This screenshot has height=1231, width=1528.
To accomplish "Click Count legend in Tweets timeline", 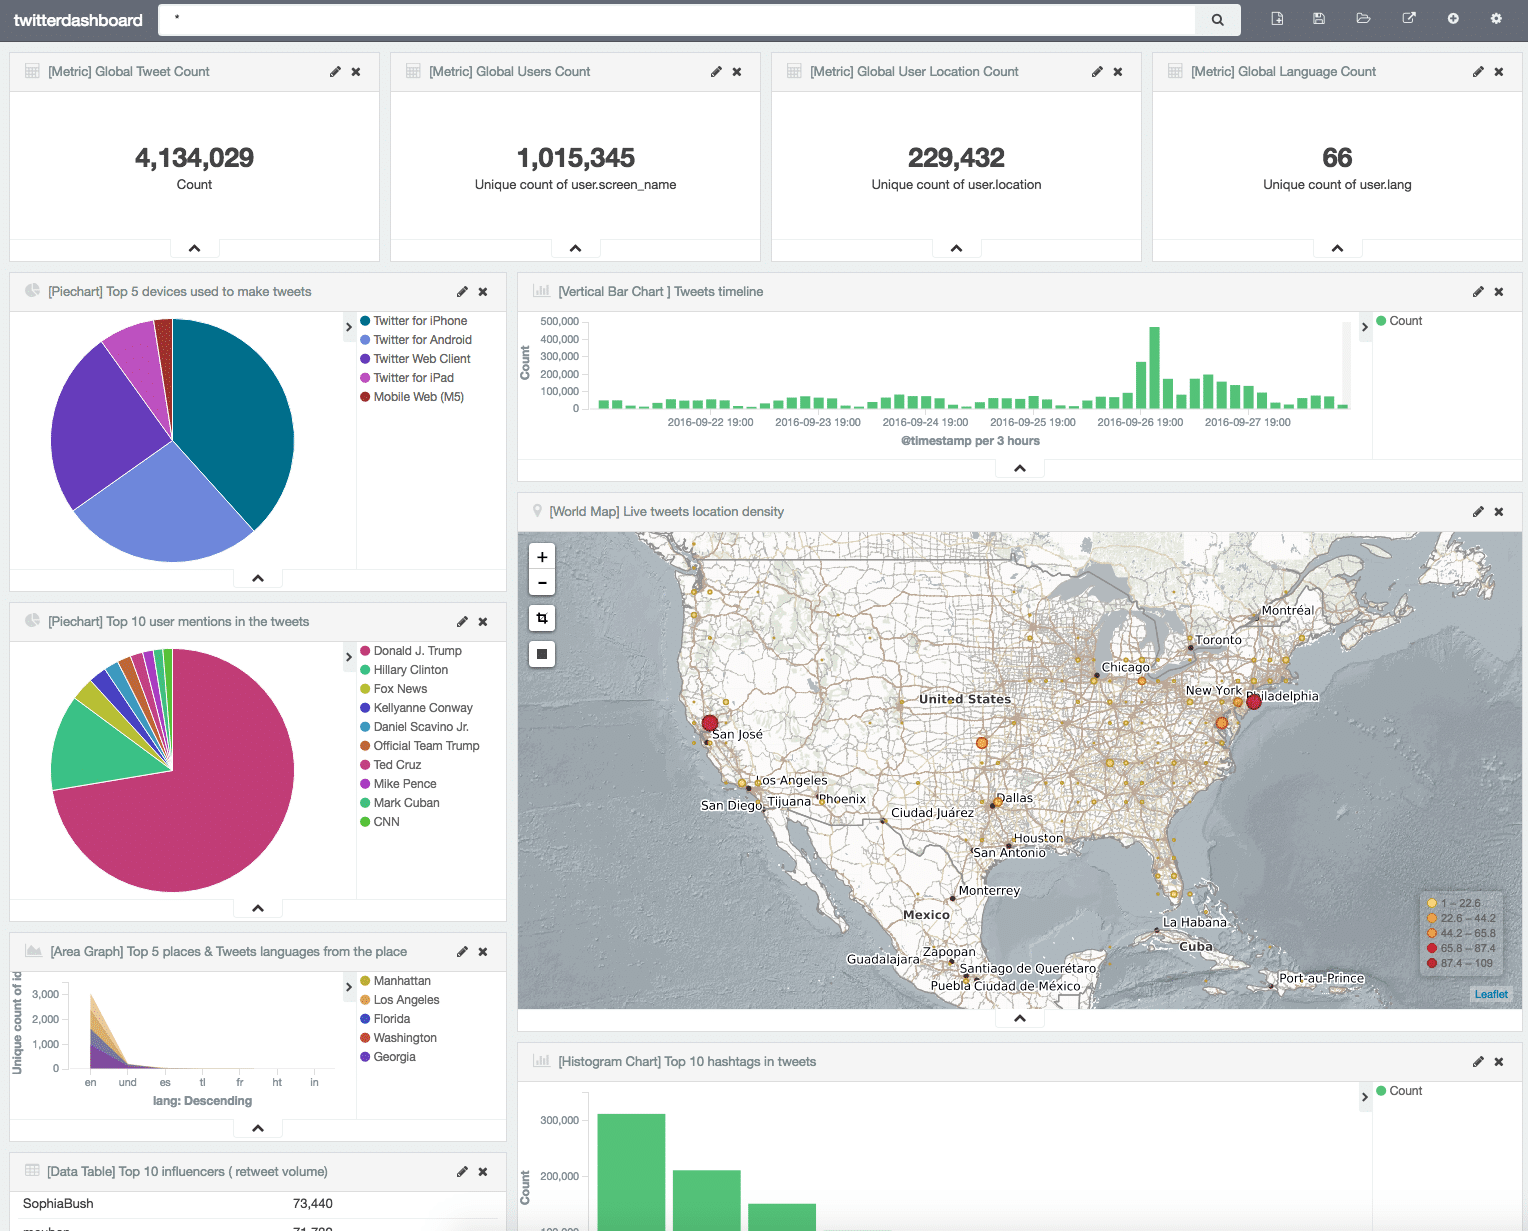I will pyautogui.click(x=1399, y=321).
